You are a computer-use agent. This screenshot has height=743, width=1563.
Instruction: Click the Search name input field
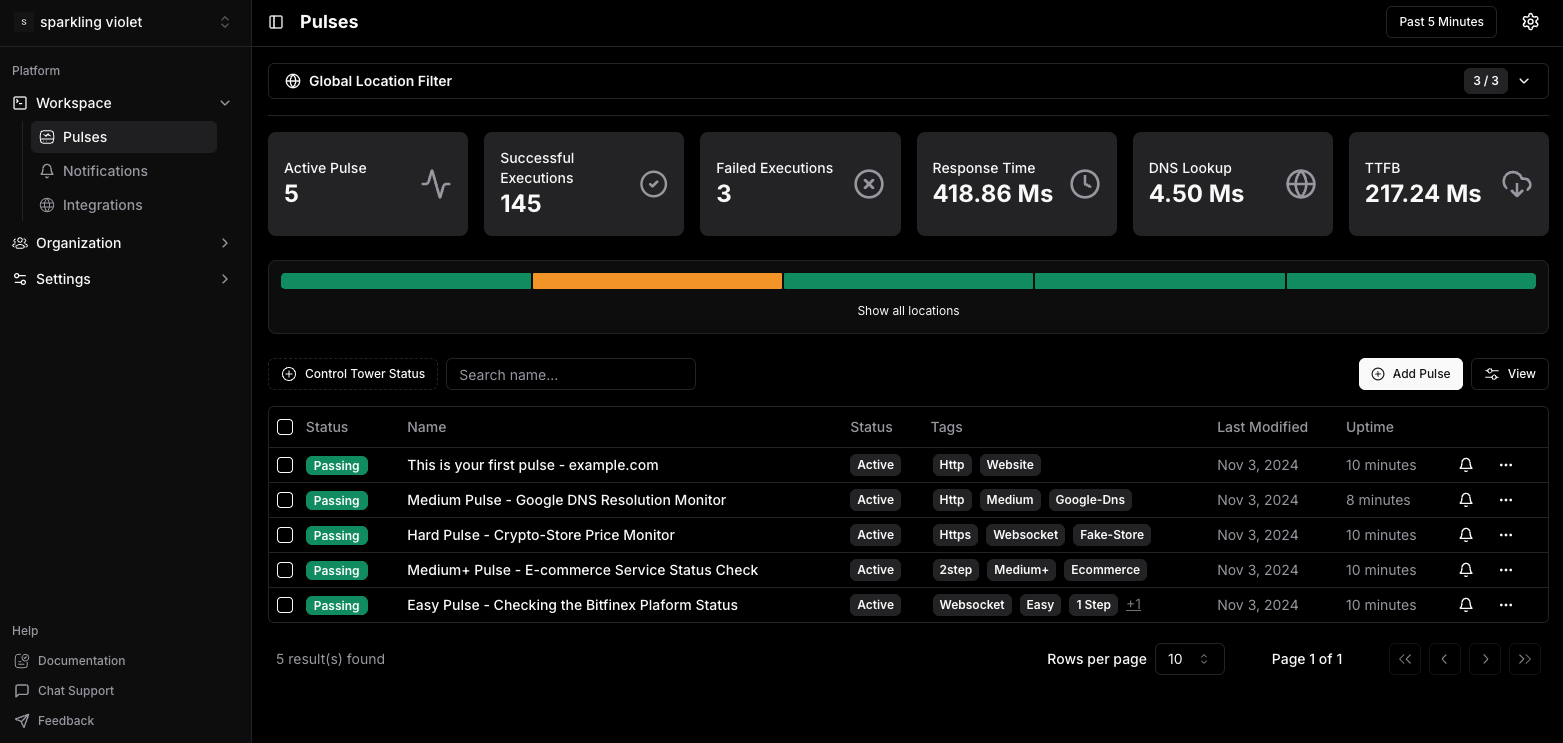571,374
